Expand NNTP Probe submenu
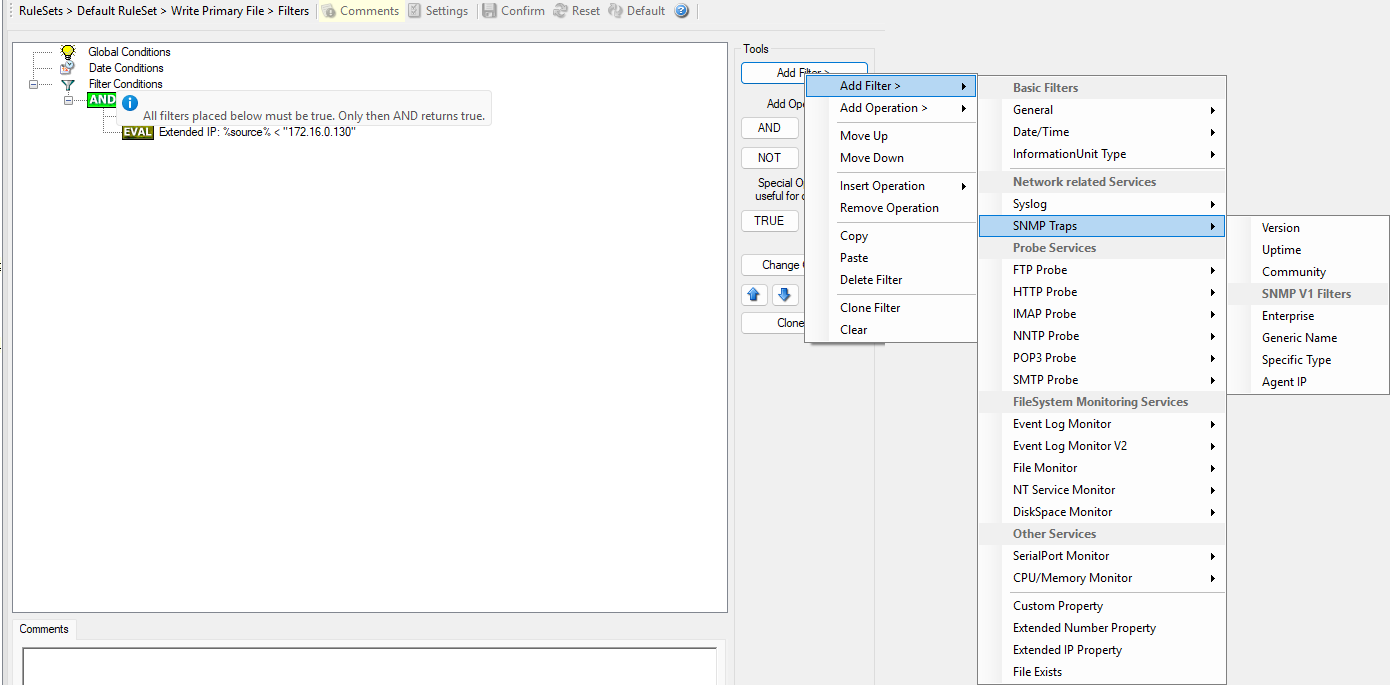The width and height of the screenshot is (1390, 685). [1102, 336]
